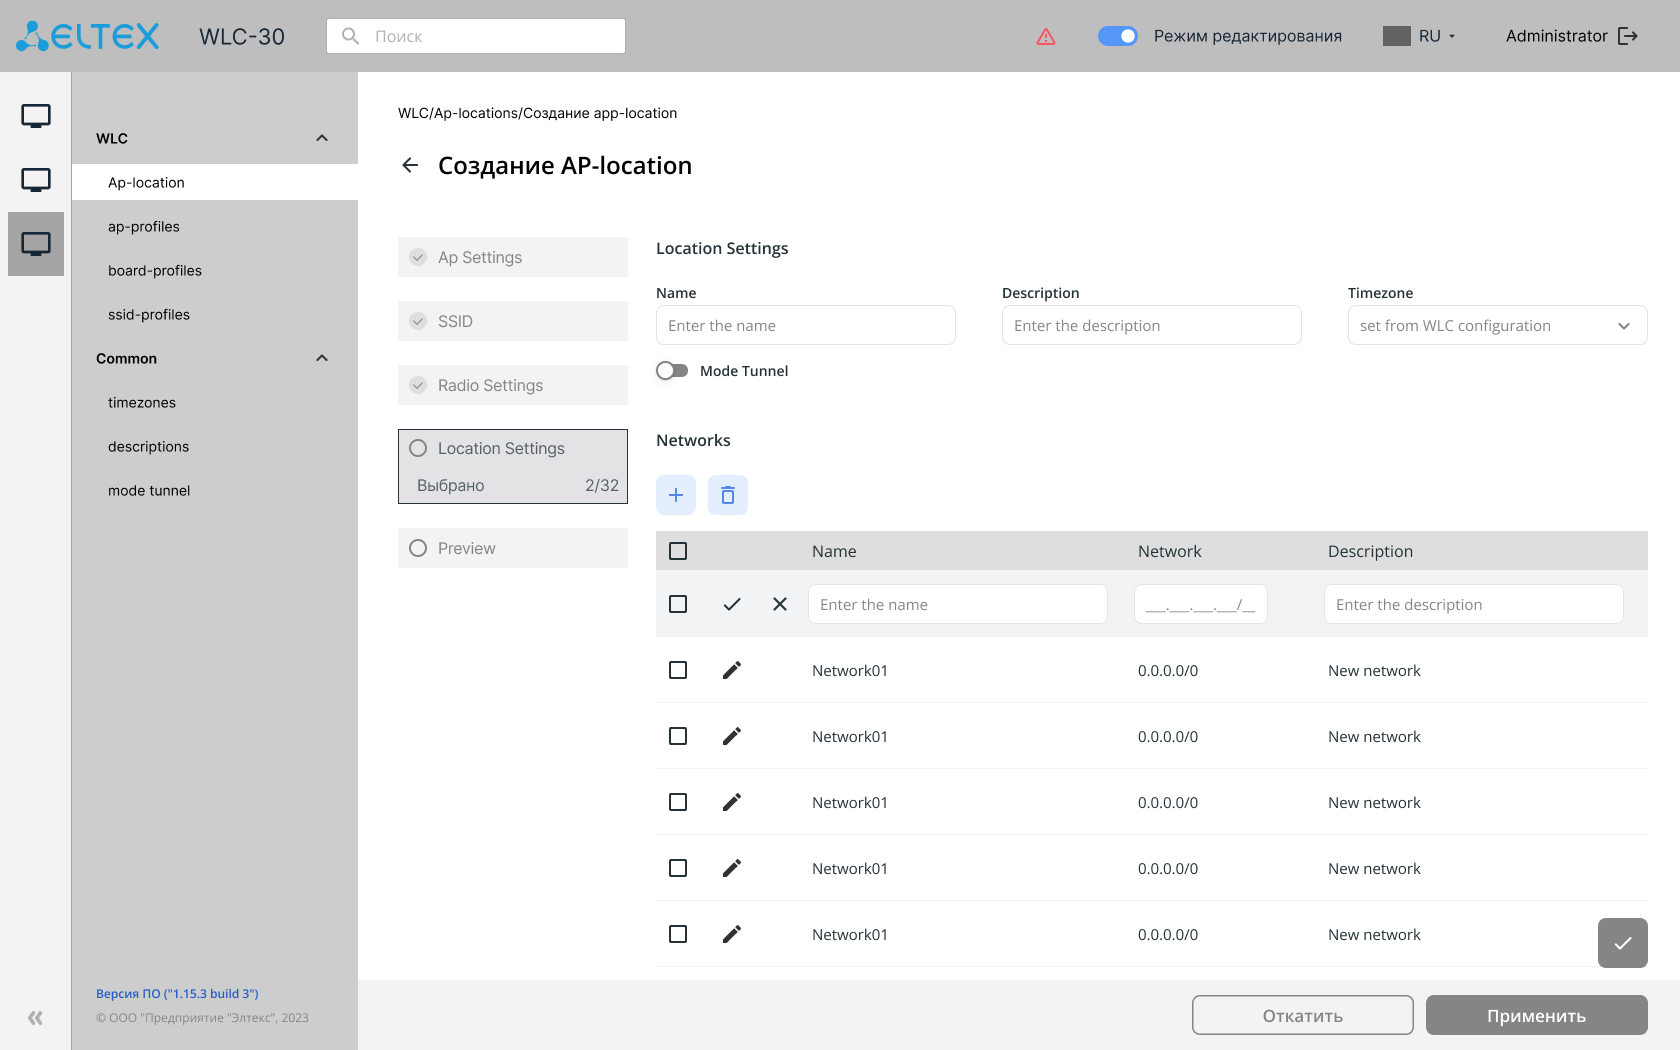Cancel the new network row with X
This screenshot has height=1050, width=1680.
point(780,604)
